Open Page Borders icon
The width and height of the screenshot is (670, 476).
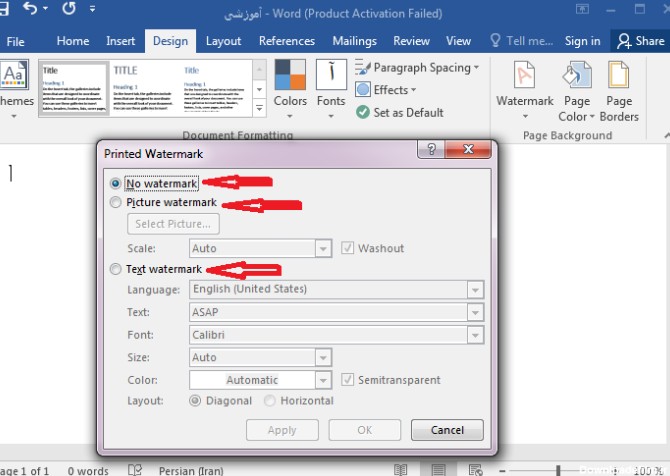coord(619,77)
